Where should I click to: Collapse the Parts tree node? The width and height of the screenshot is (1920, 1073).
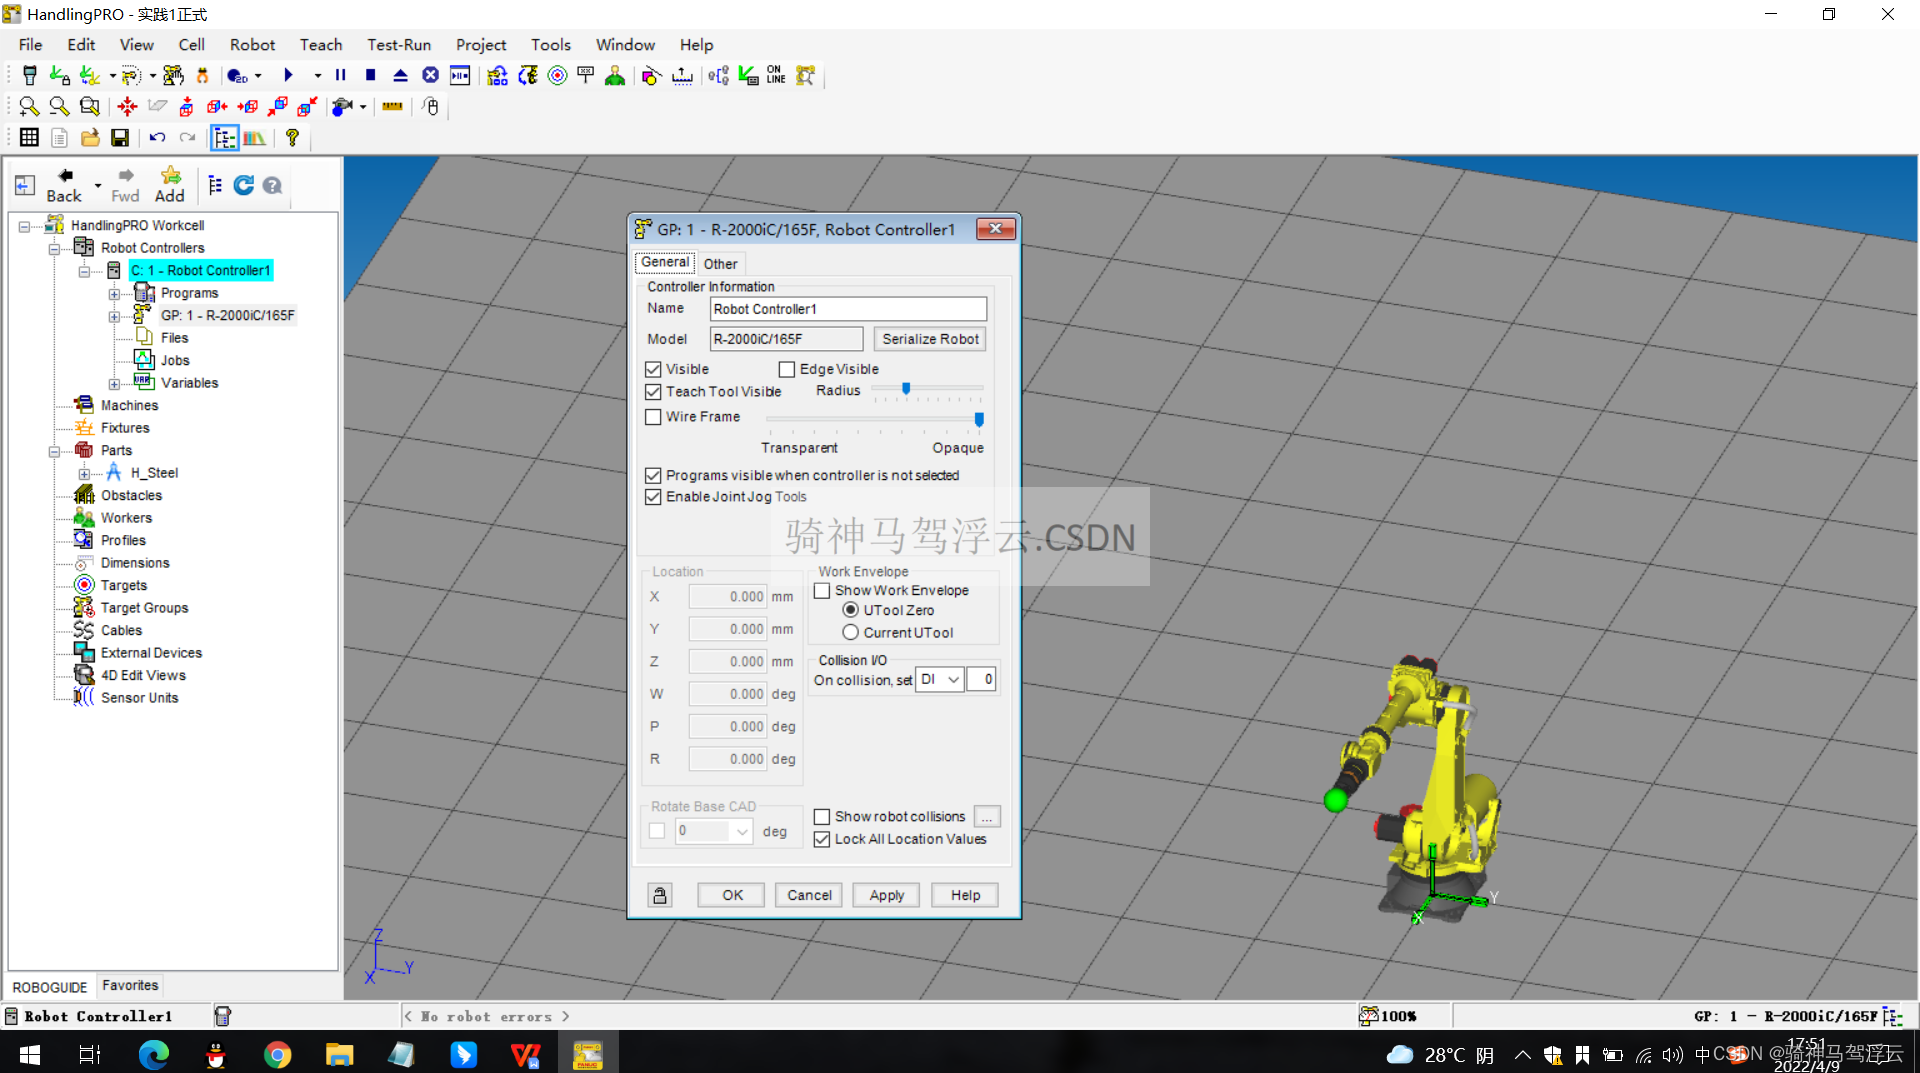tap(54, 451)
